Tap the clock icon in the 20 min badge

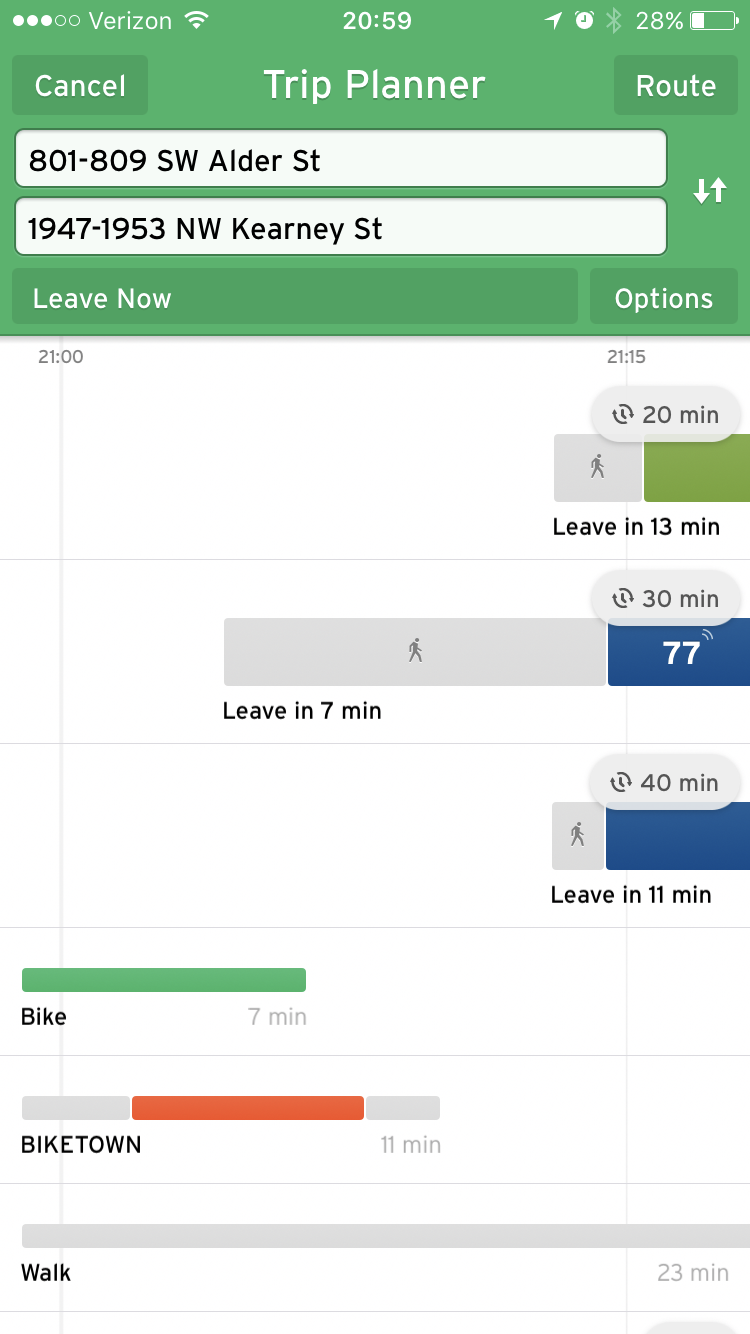tap(623, 415)
